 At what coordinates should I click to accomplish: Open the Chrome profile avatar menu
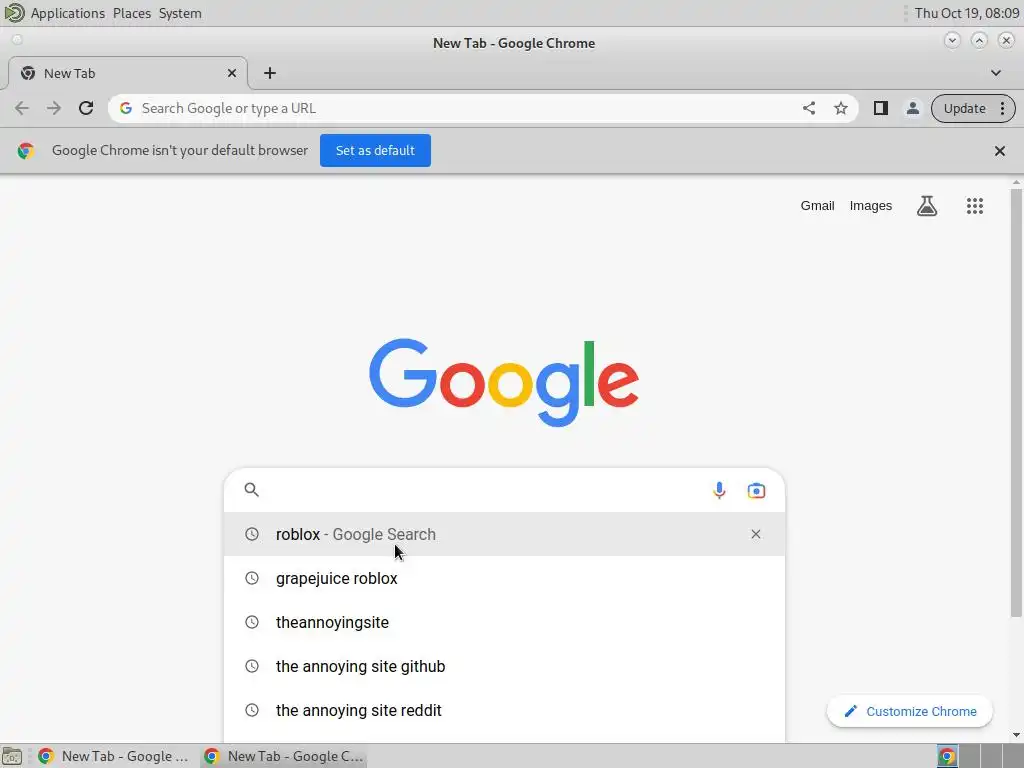pos(912,108)
